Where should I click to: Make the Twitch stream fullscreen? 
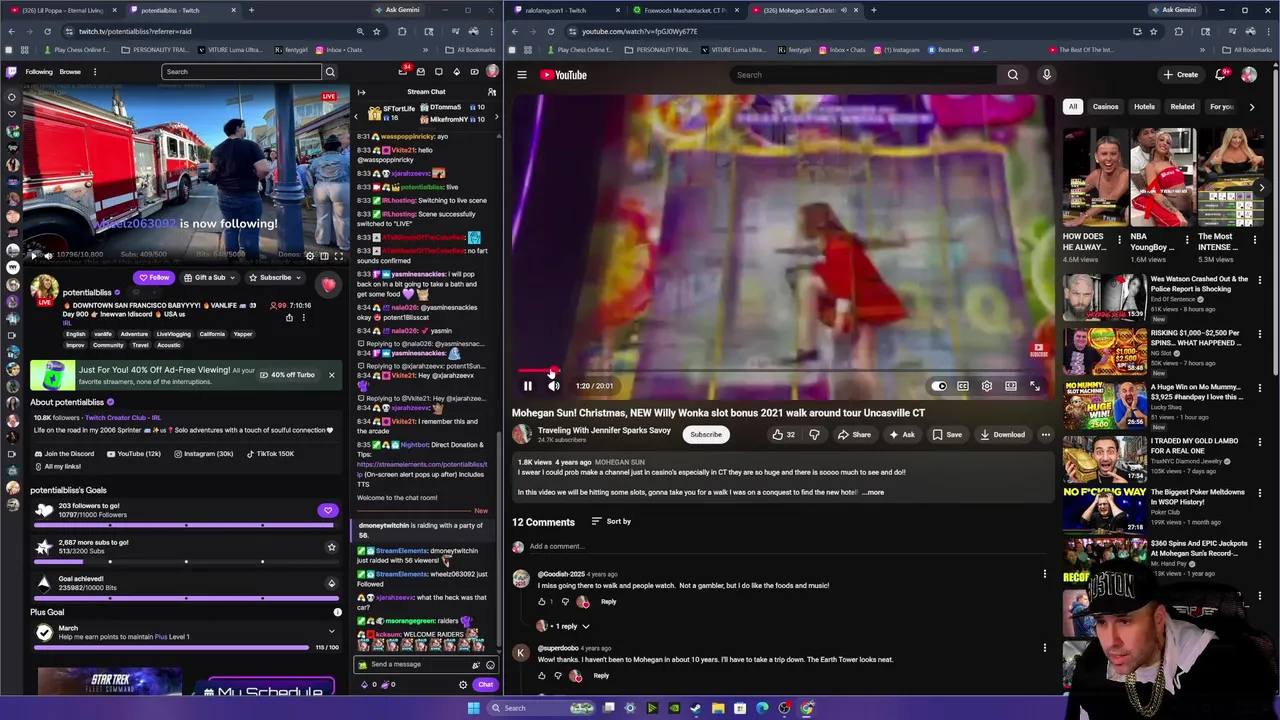pyautogui.click(x=338, y=255)
